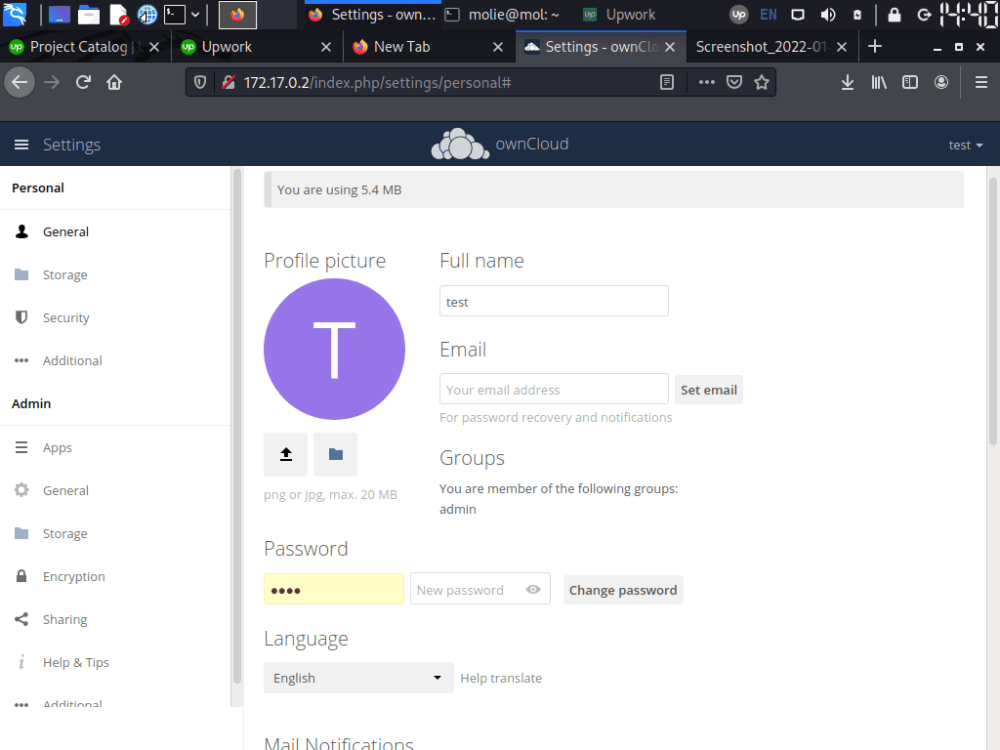Click the sidebar vertical scrollbar
Image resolution: width=1000 pixels, height=750 pixels.
point(237,427)
